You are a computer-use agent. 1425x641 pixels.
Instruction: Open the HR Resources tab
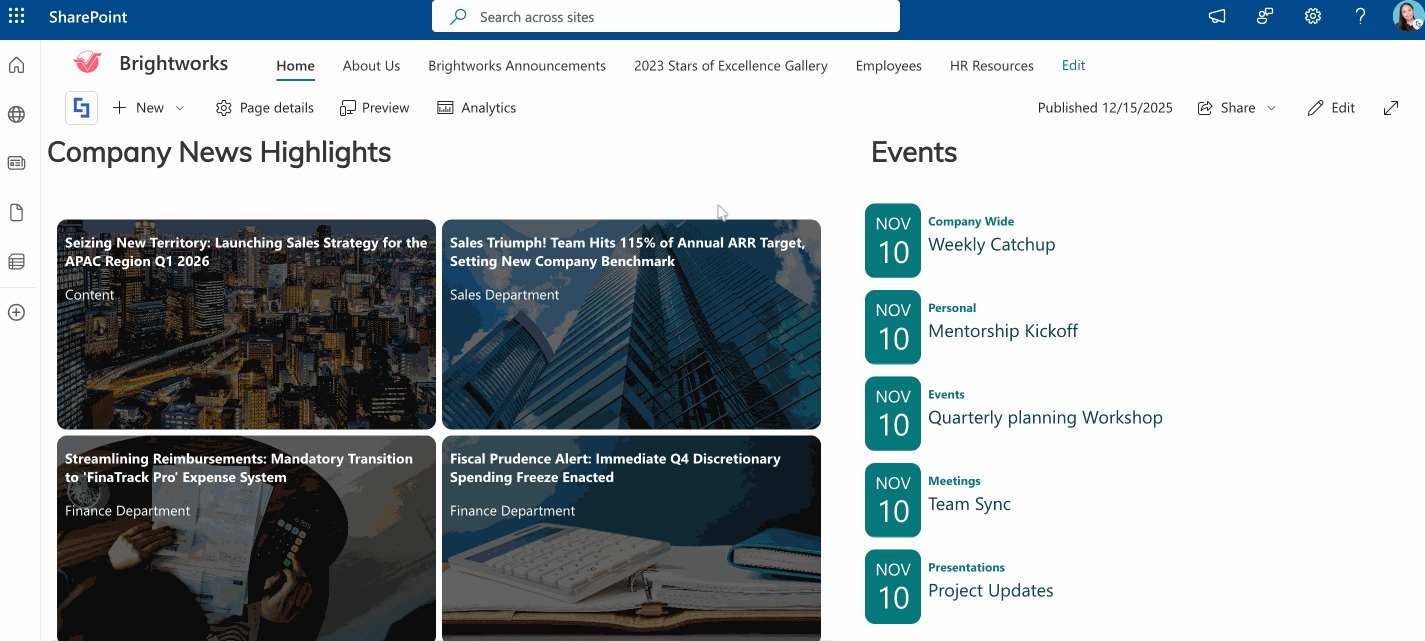click(x=991, y=65)
